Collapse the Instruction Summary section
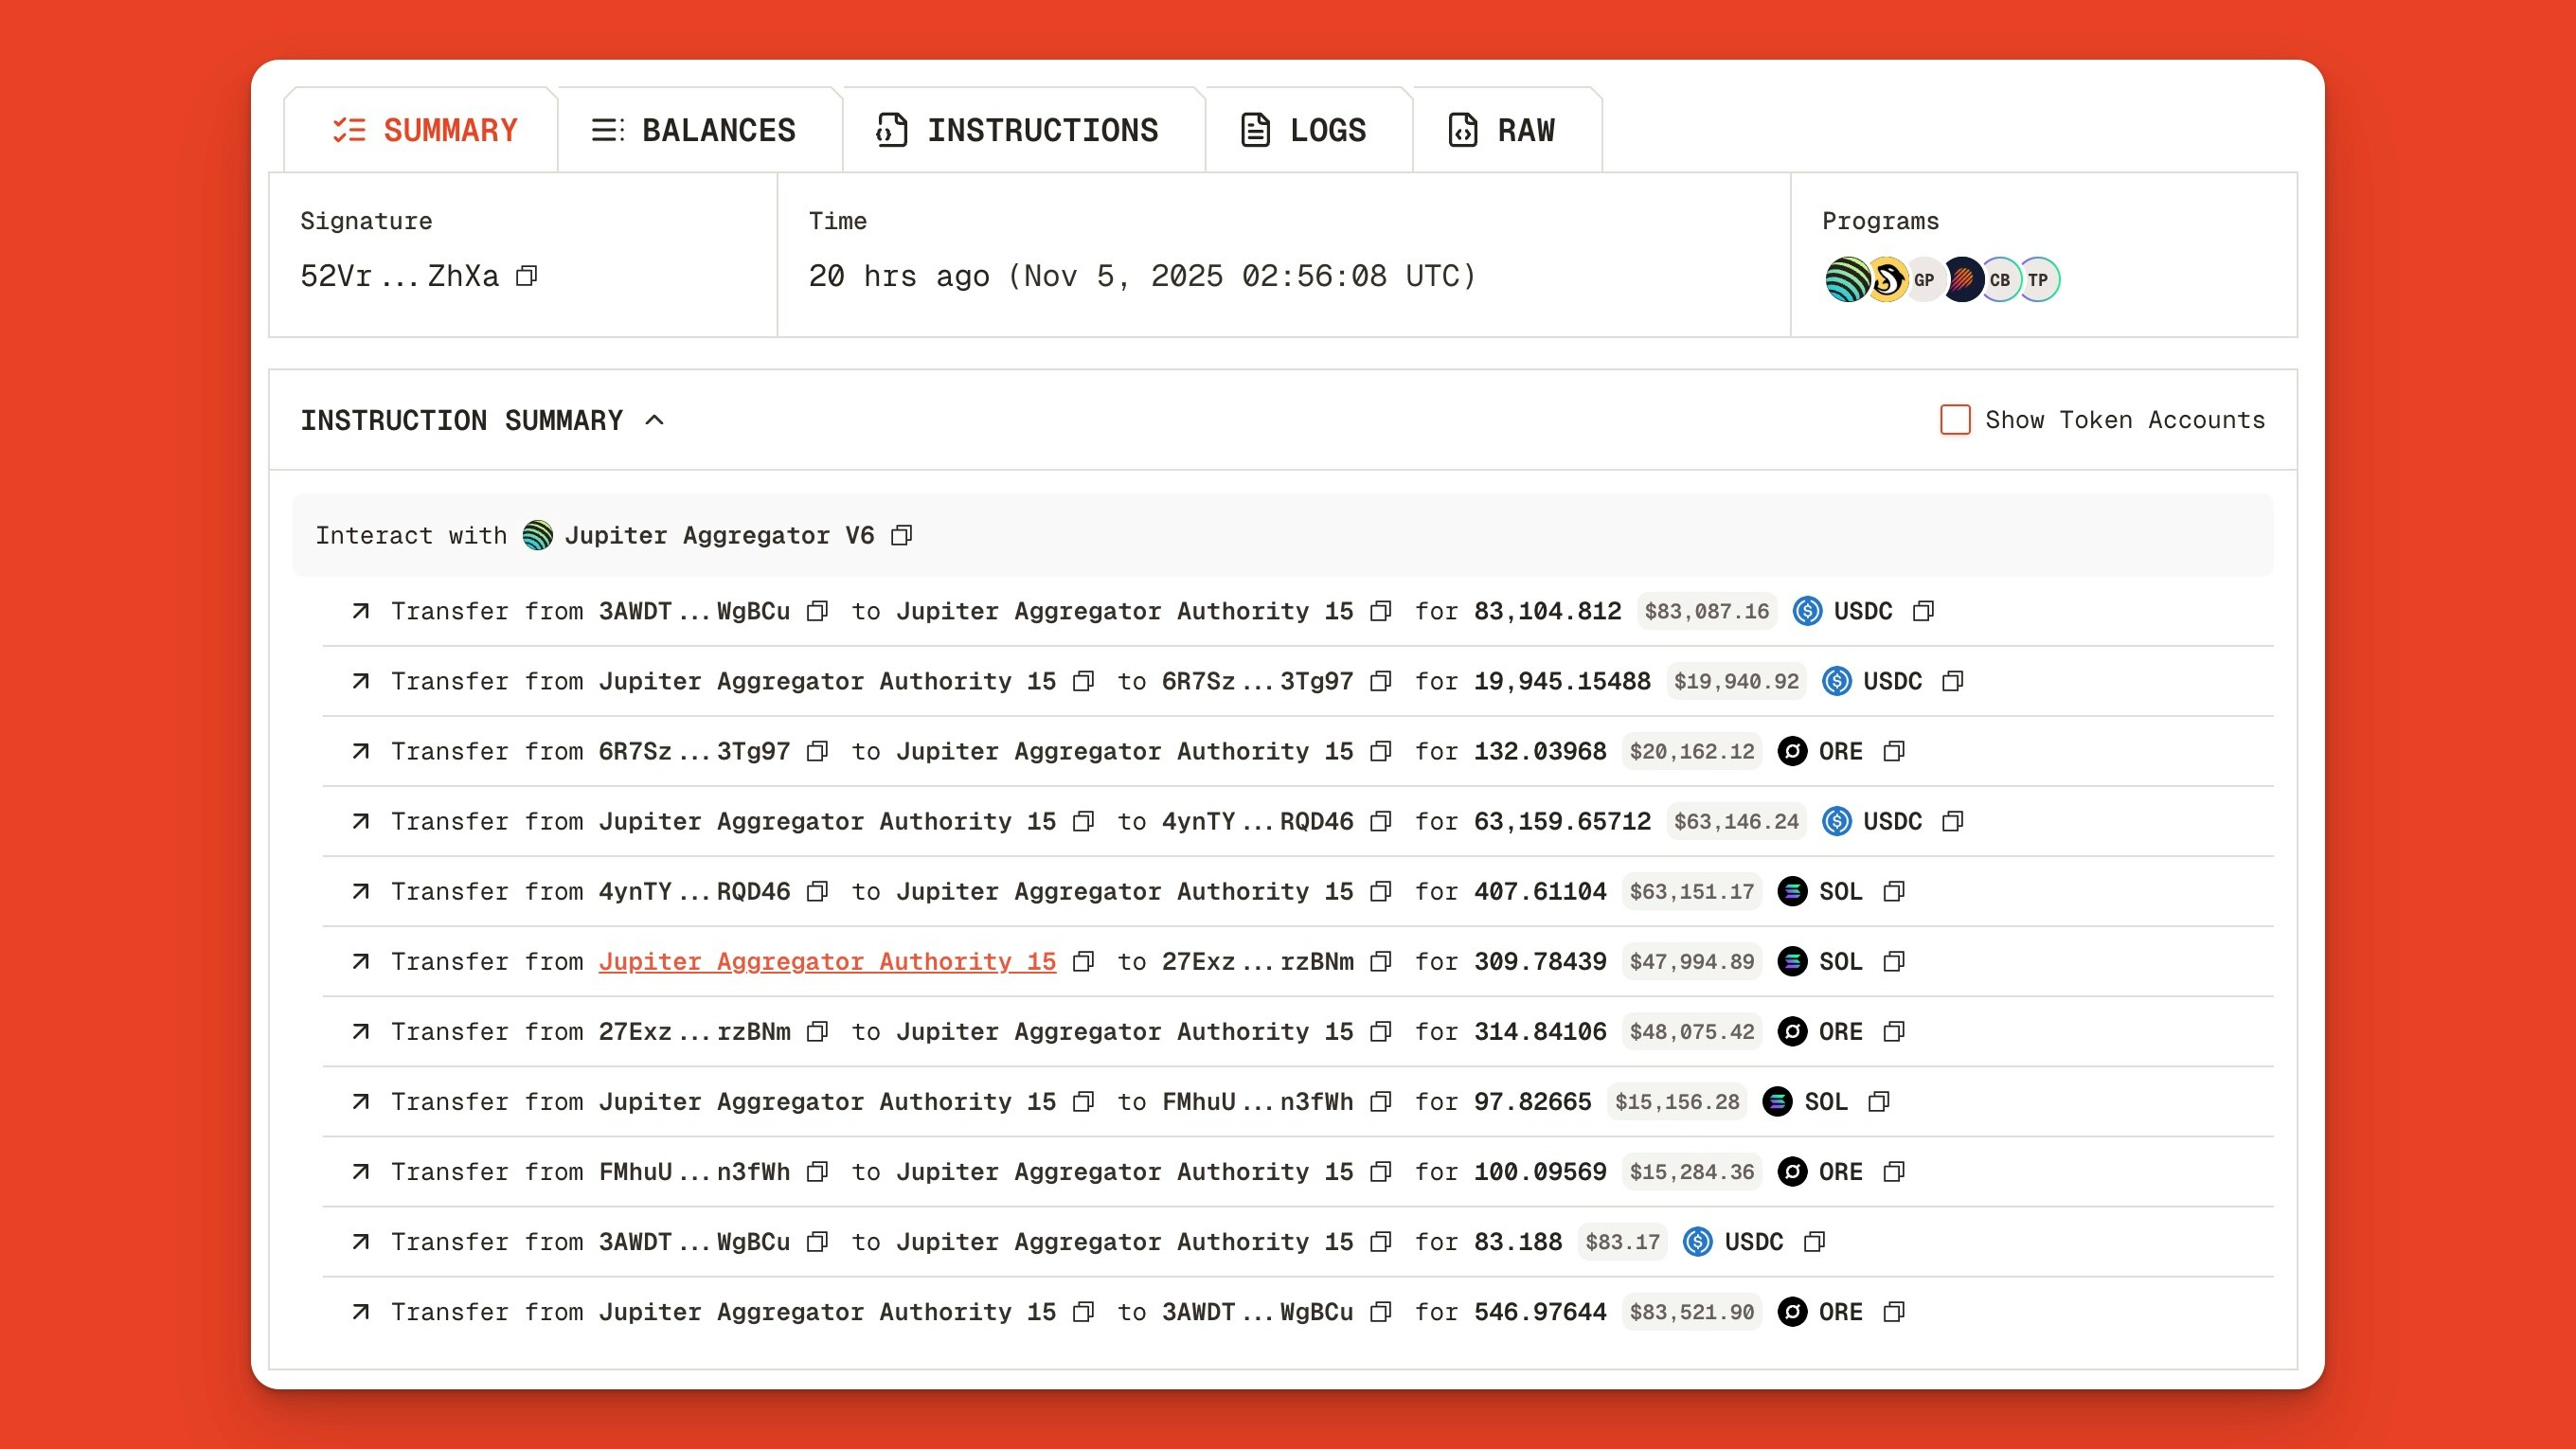The height and width of the screenshot is (1449, 2576). [655, 420]
